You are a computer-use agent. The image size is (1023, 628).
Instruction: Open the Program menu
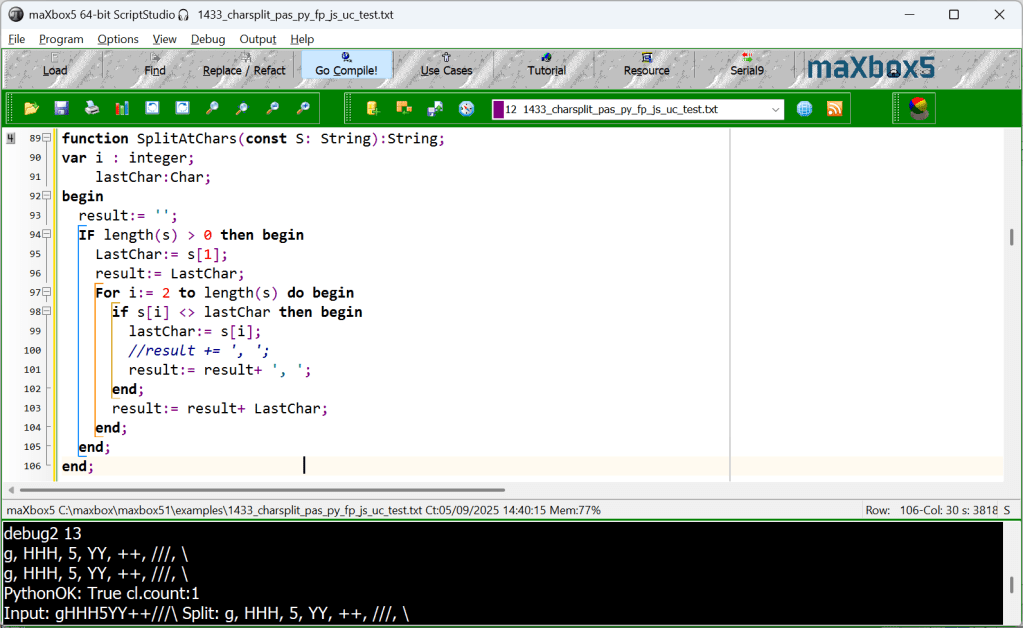[x=61, y=39]
